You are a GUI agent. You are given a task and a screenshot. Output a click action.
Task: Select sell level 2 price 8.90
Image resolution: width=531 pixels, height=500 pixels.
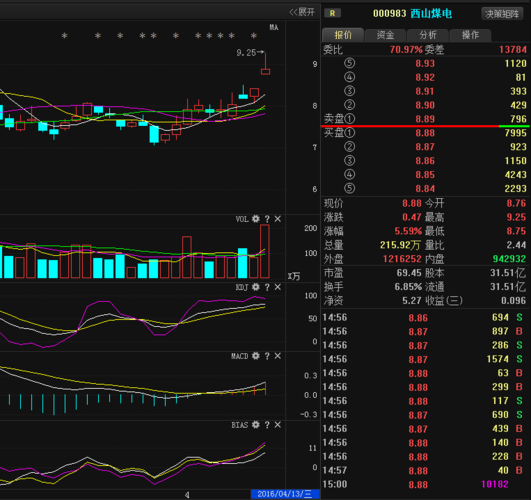[425, 105]
